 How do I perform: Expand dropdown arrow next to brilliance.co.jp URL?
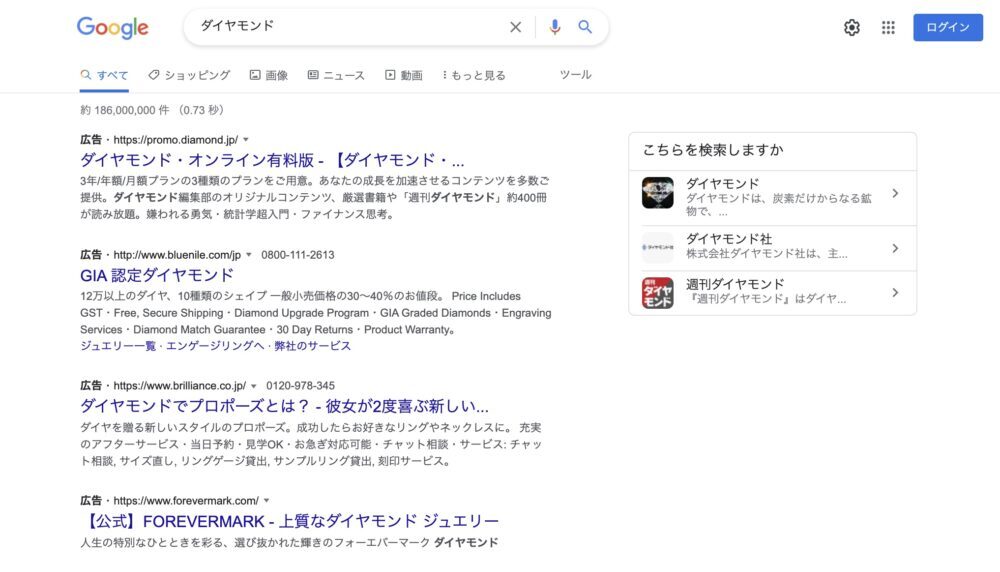254,386
